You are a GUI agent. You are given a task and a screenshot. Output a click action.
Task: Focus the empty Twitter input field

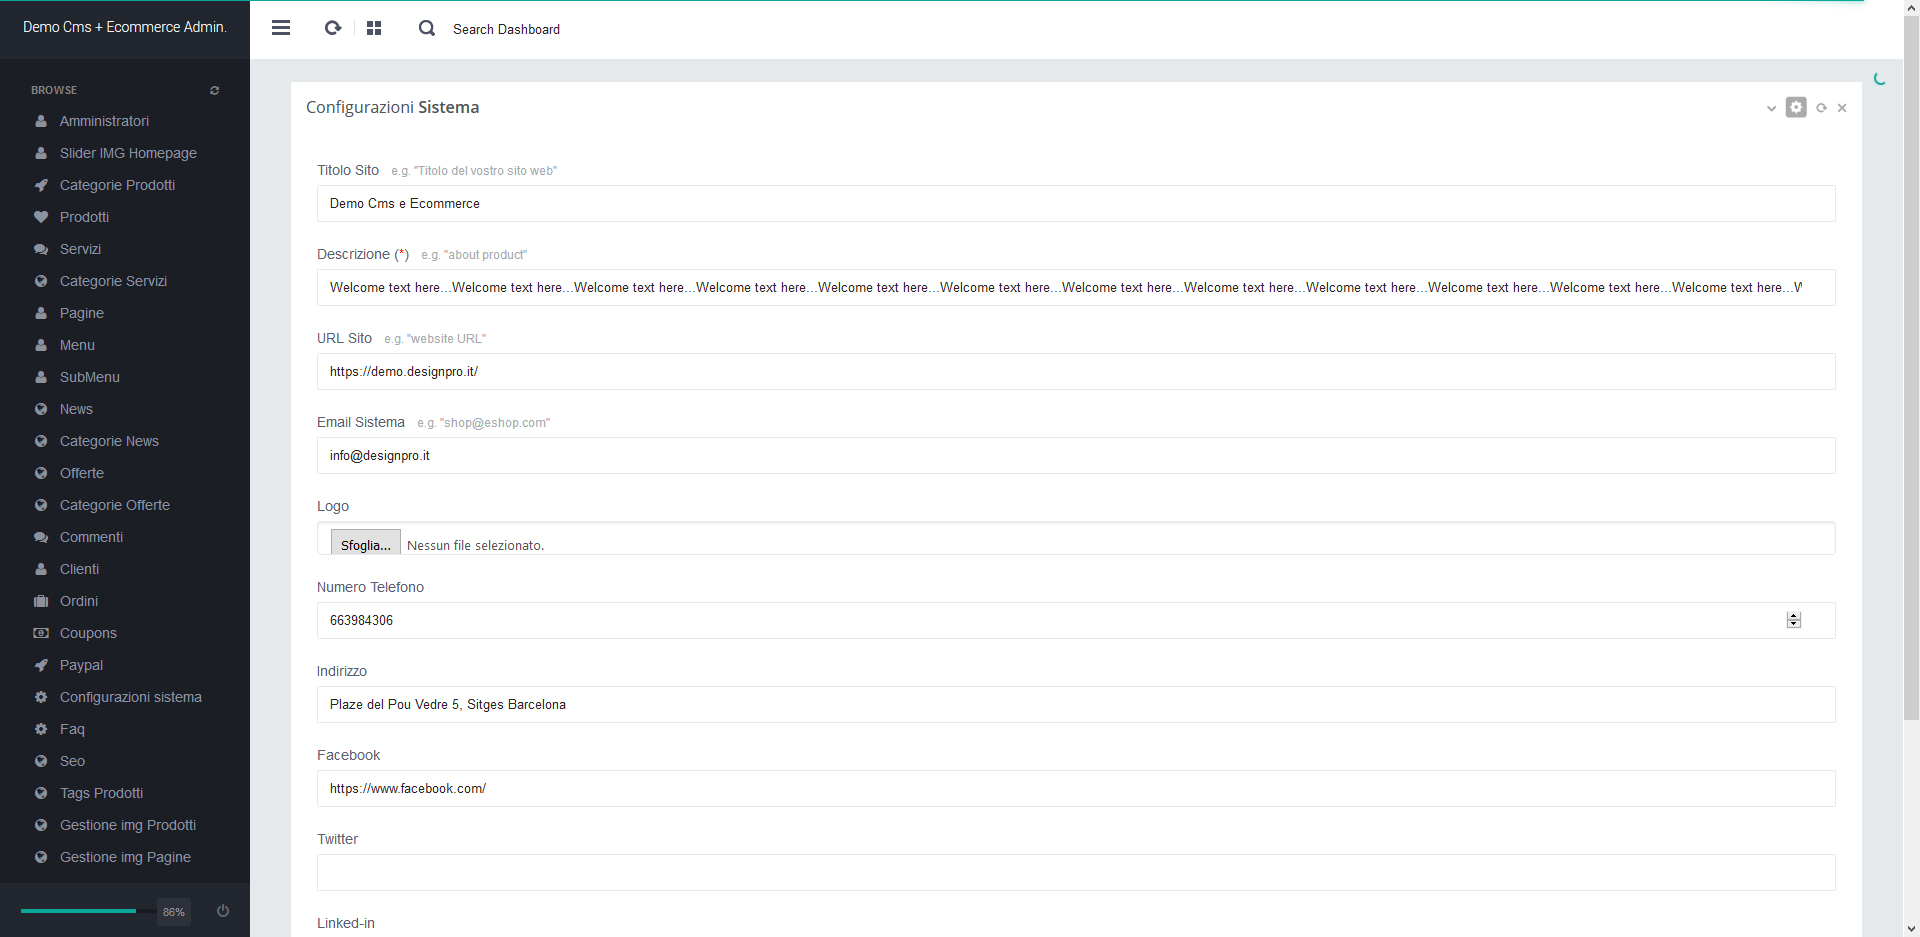tap(1075, 872)
